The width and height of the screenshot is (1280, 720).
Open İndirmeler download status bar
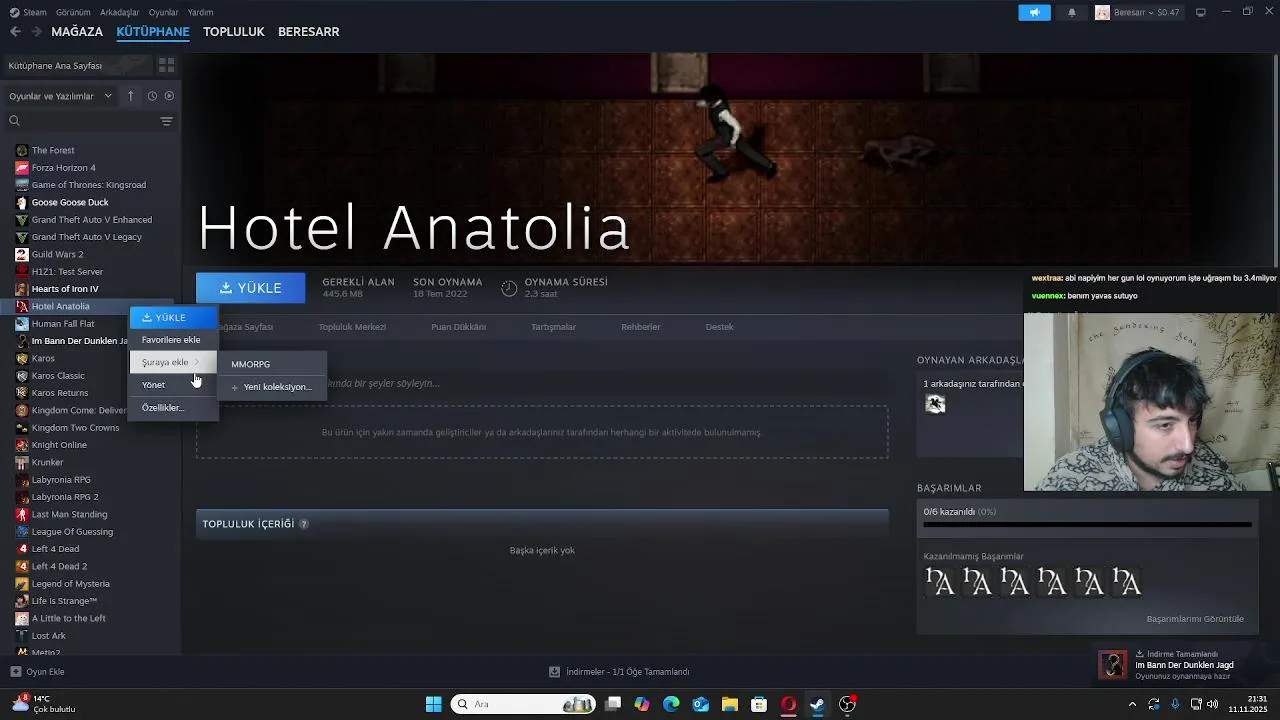click(619, 672)
